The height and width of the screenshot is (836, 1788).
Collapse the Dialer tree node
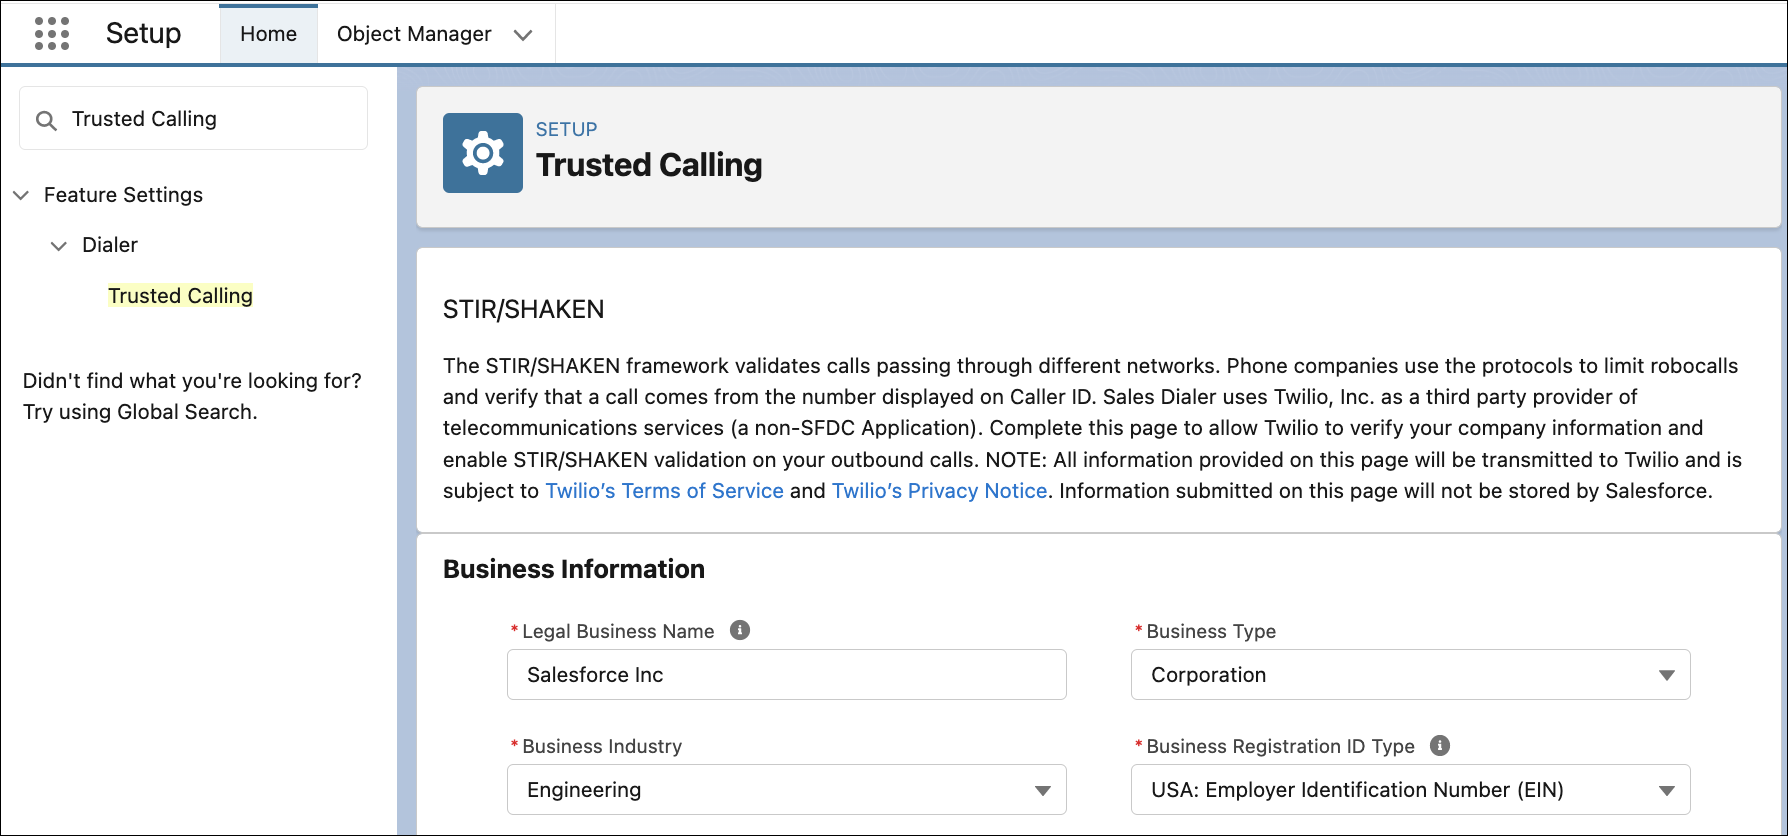tap(59, 246)
